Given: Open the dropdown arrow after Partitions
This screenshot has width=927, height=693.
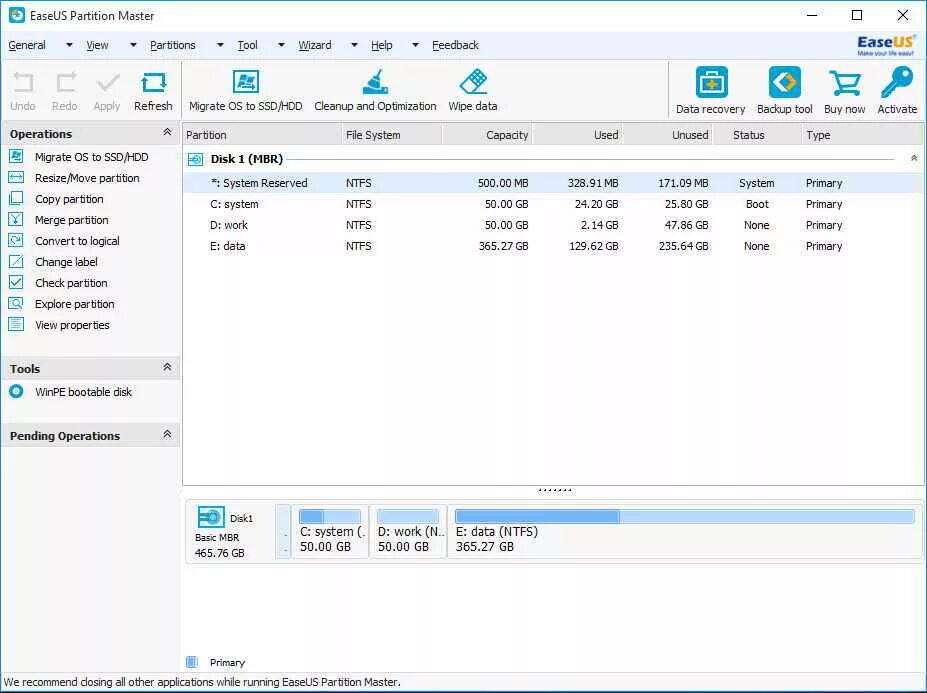Looking at the screenshot, I should click(220, 45).
